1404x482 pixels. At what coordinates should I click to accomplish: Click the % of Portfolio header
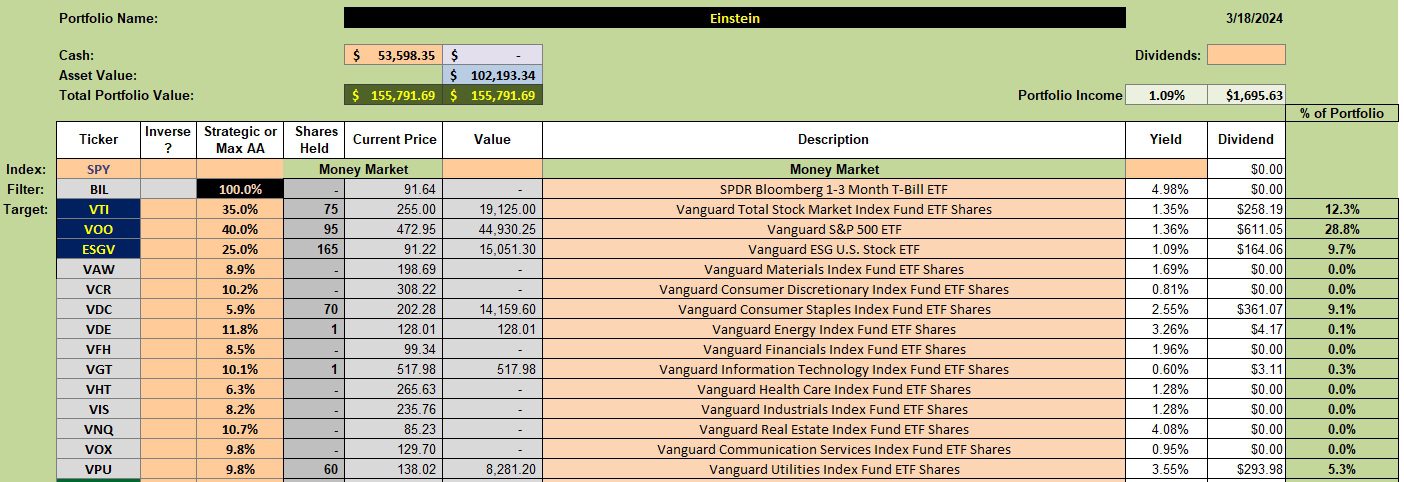tap(1341, 113)
